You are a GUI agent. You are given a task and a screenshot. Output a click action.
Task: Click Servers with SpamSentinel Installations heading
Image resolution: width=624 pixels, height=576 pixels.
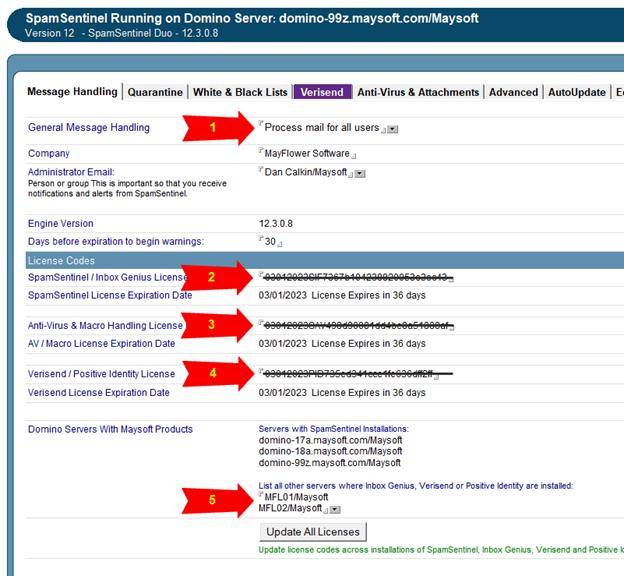click(333, 429)
